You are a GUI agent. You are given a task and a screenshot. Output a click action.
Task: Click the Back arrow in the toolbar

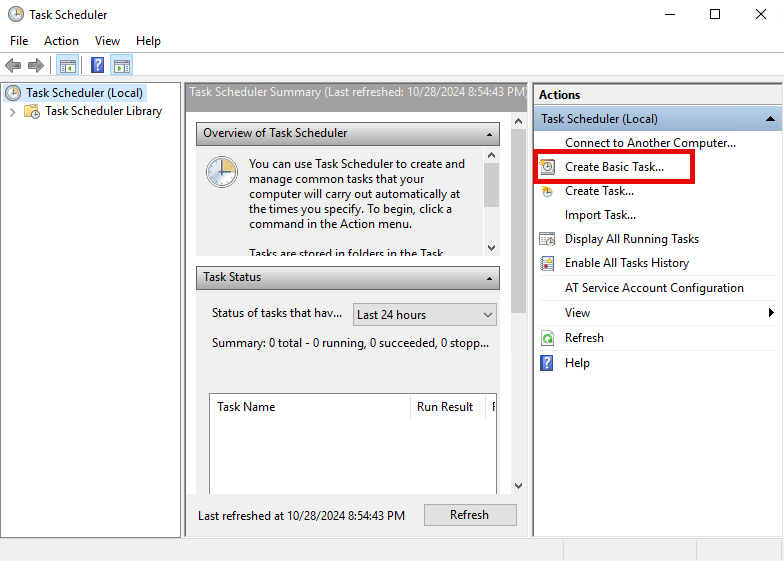coord(13,66)
